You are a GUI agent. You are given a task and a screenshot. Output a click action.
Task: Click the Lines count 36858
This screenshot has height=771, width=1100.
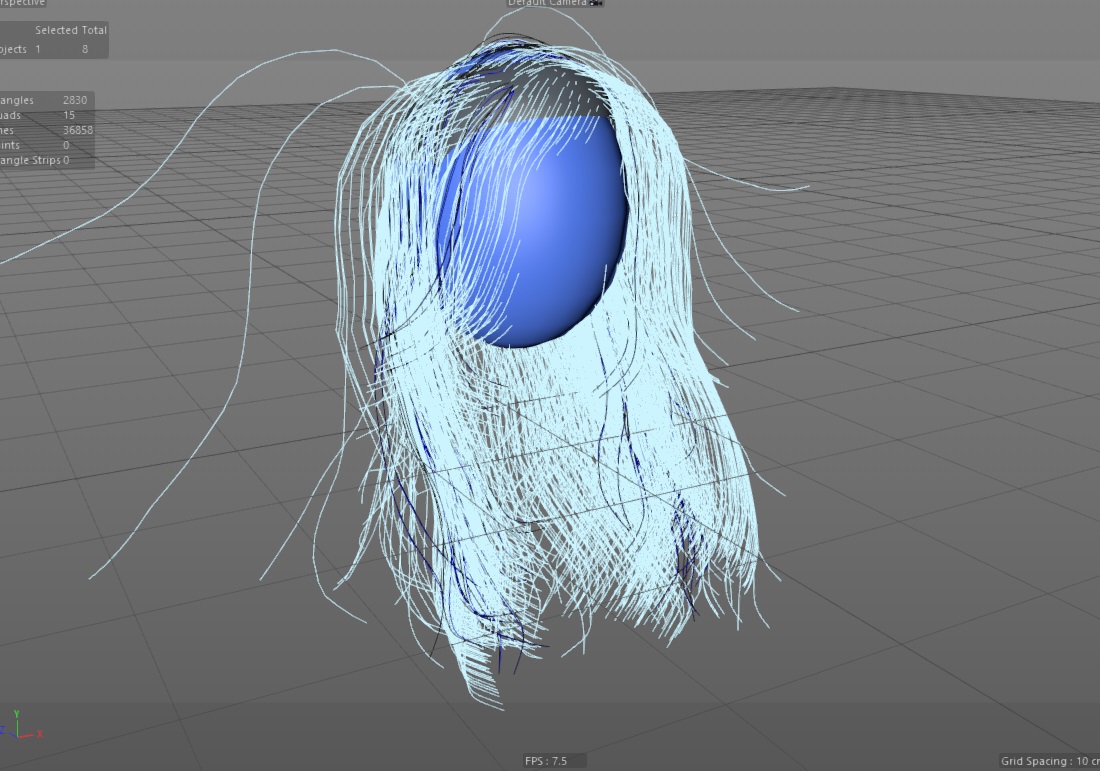[77, 130]
